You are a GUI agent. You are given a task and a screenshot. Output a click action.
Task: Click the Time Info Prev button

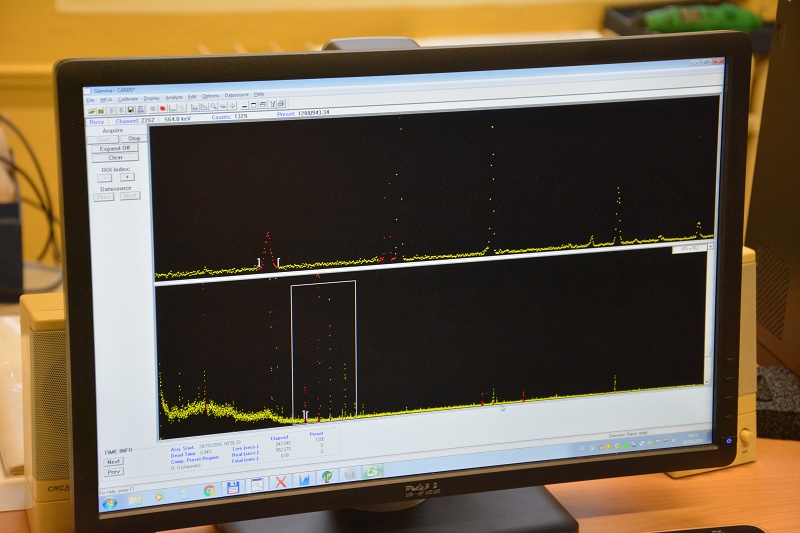pos(114,472)
